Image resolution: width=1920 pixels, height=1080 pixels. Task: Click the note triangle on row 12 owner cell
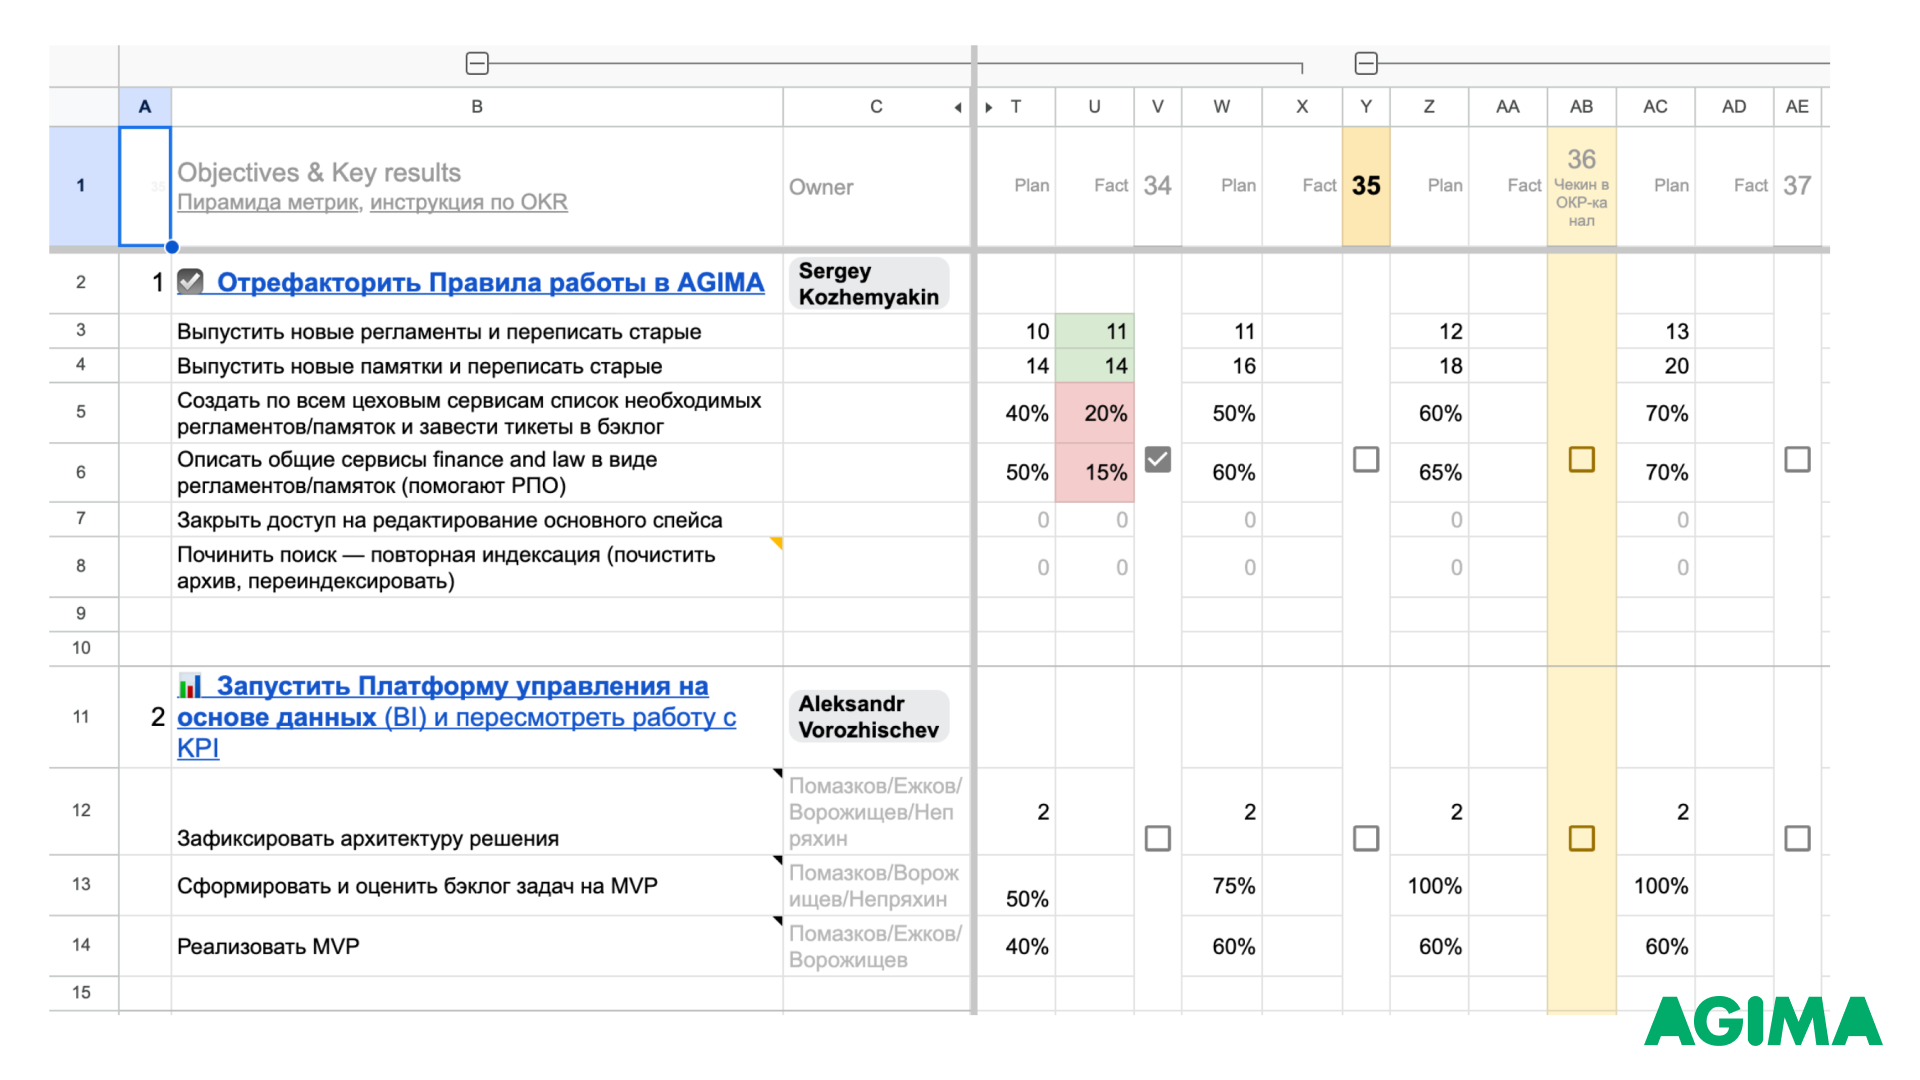tap(777, 772)
